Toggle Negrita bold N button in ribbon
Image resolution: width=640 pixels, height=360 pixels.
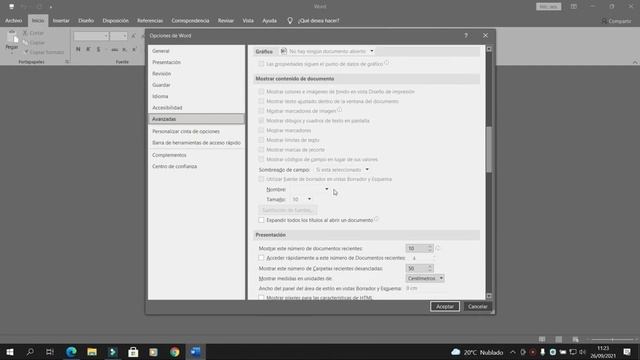tap(78, 49)
